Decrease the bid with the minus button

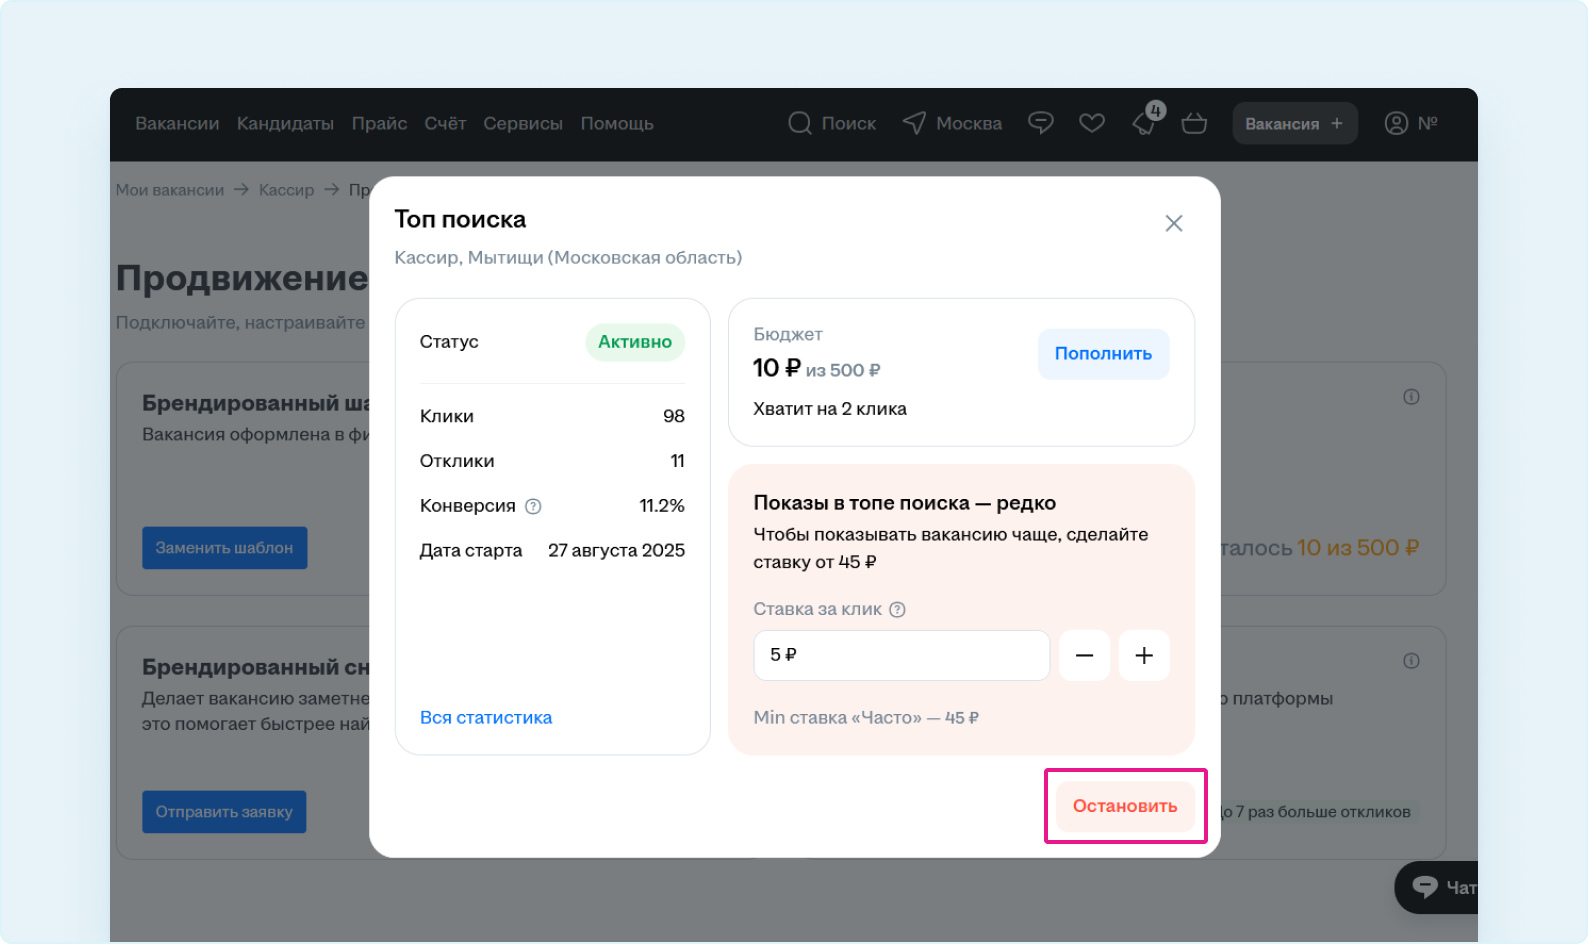[x=1084, y=655]
